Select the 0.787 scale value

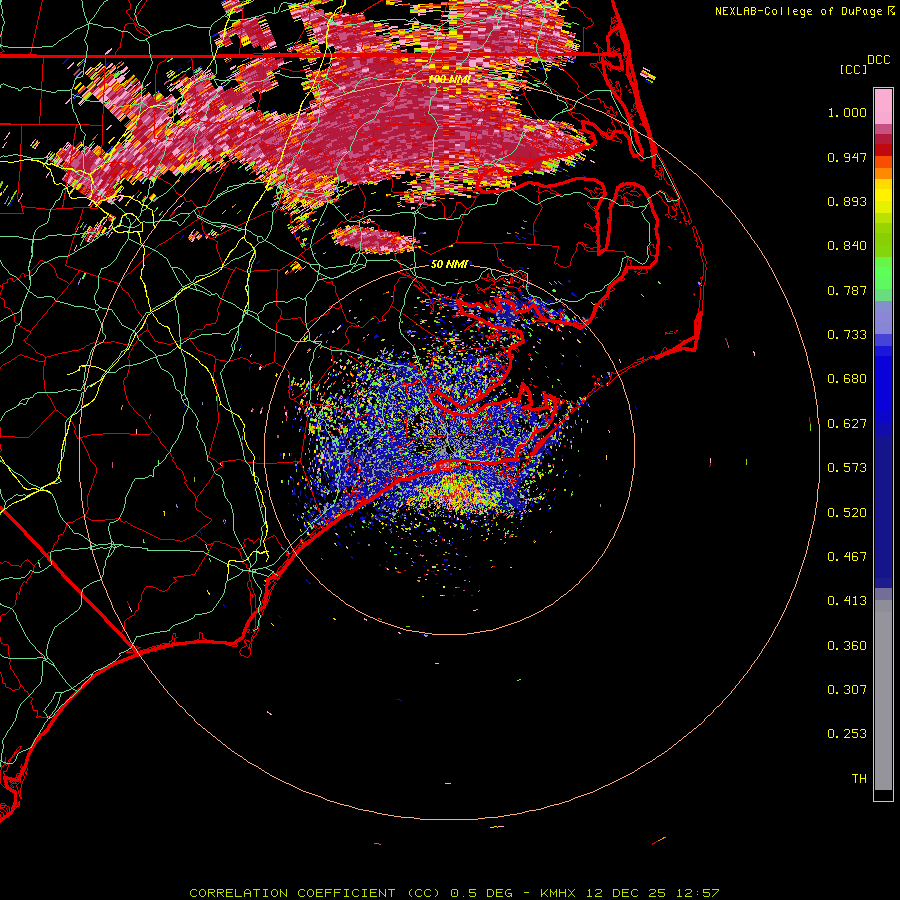pos(847,290)
